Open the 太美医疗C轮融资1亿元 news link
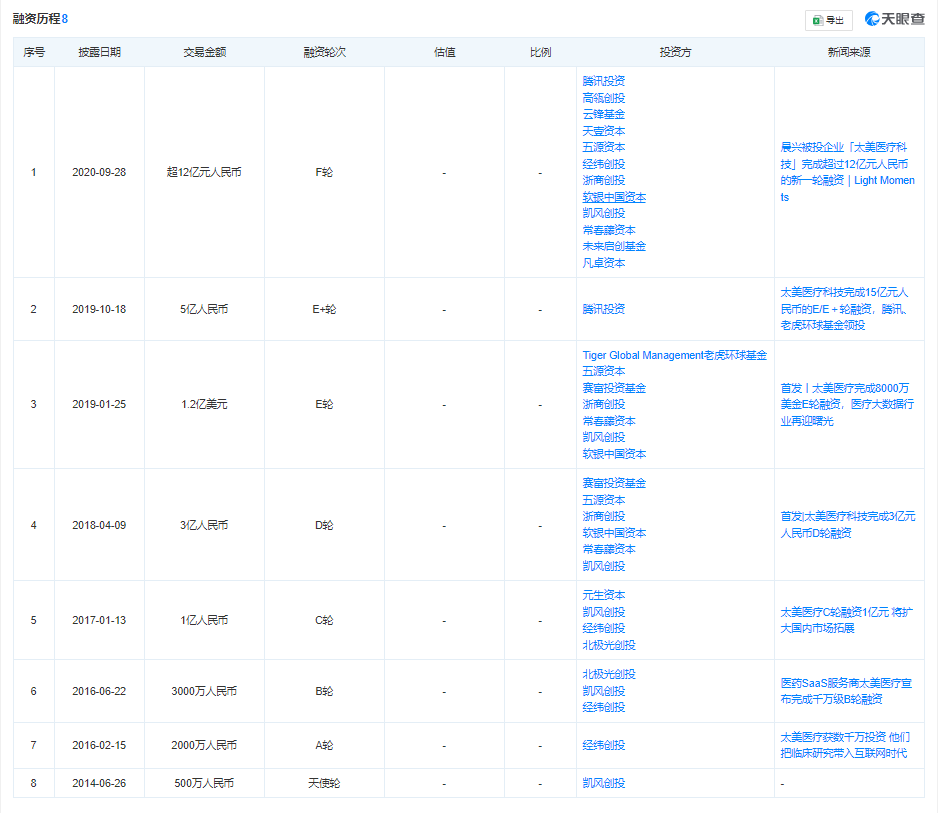Screen dimensions: 938x813 tap(845, 620)
